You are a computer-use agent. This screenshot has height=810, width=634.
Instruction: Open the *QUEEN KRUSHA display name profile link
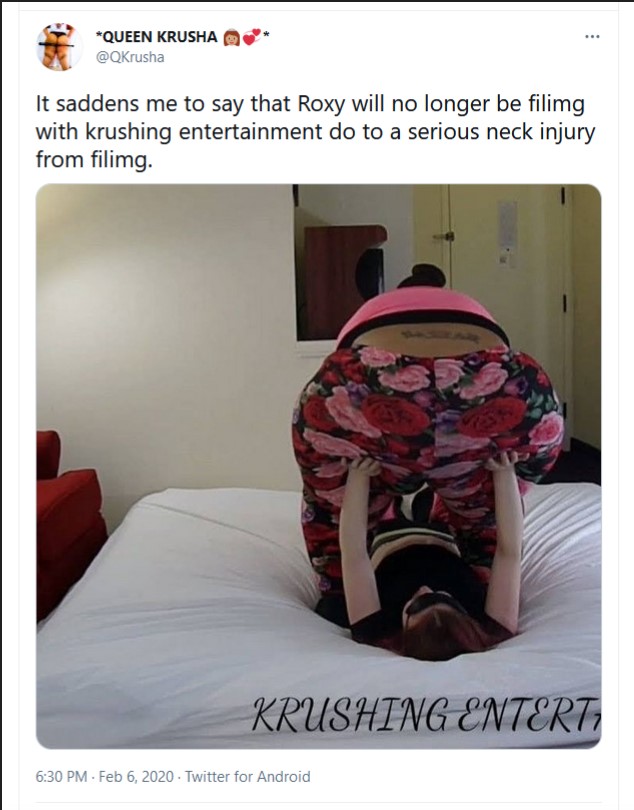click(157, 37)
